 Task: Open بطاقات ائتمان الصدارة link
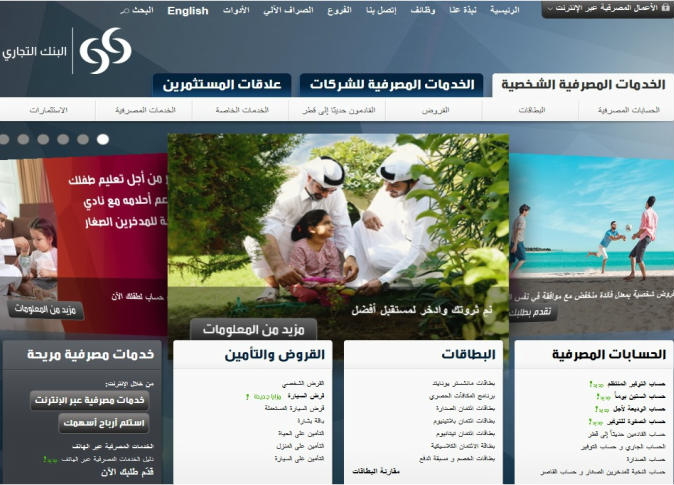[465, 408]
